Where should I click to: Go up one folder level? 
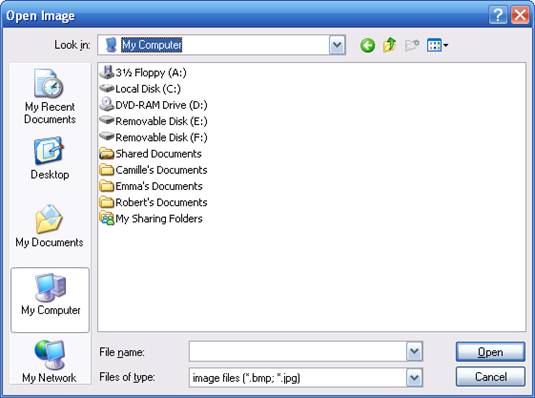(x=390, y=45)
